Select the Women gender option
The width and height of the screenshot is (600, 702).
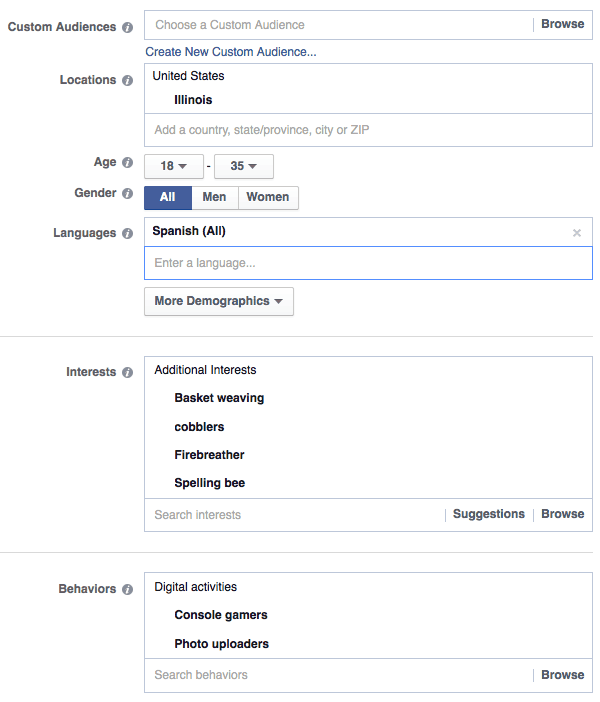268,197
